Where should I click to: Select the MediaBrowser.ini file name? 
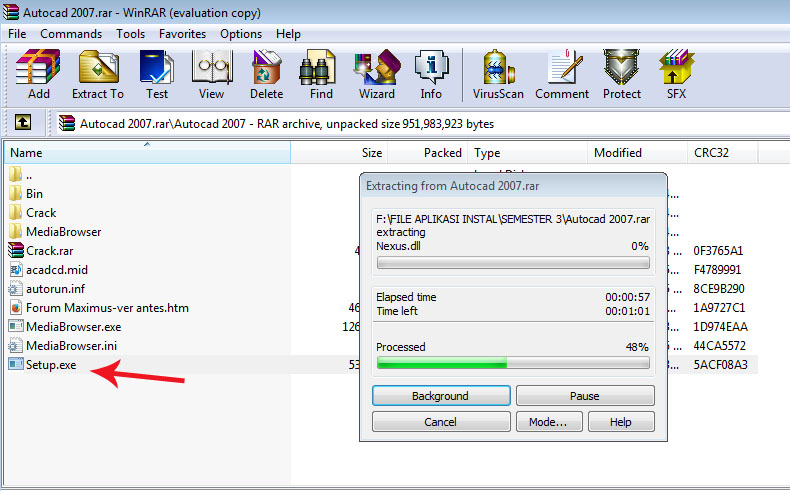pos(72,346)
